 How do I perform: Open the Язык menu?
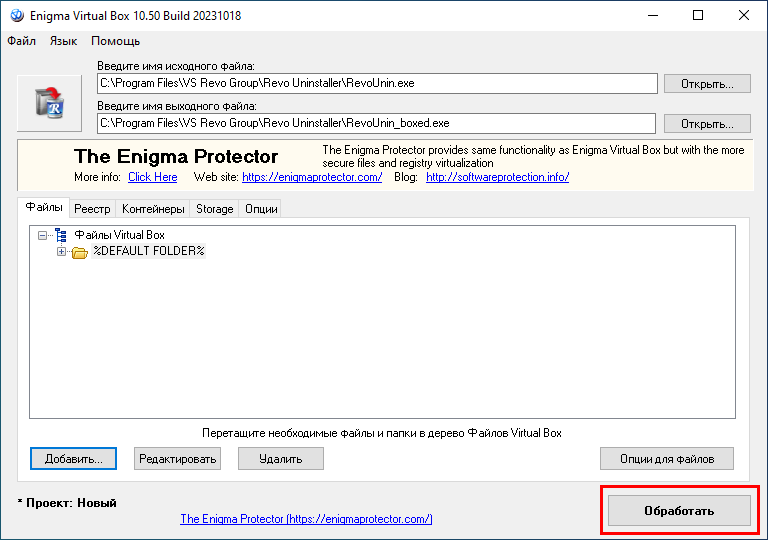63,41
